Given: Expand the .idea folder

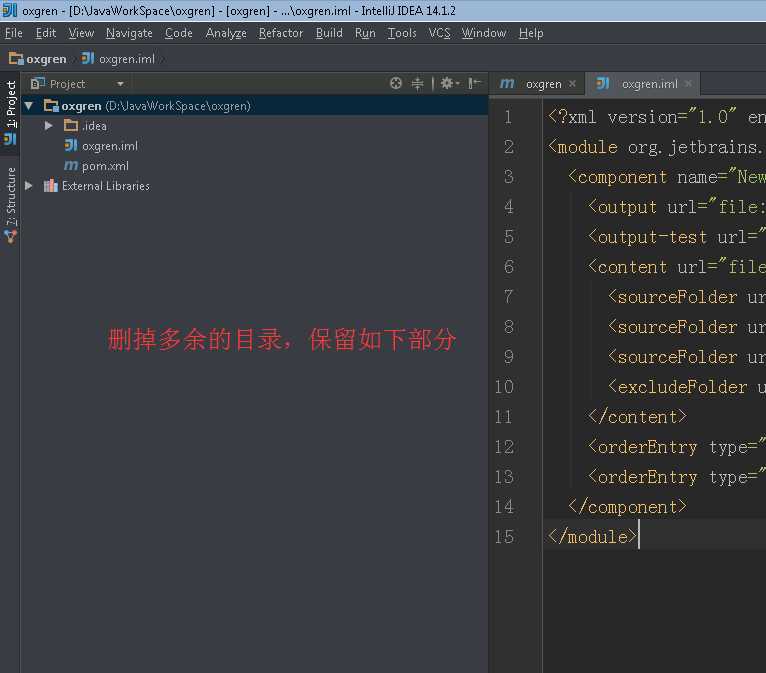Looking at the screenshot, I should click(48, 126).
